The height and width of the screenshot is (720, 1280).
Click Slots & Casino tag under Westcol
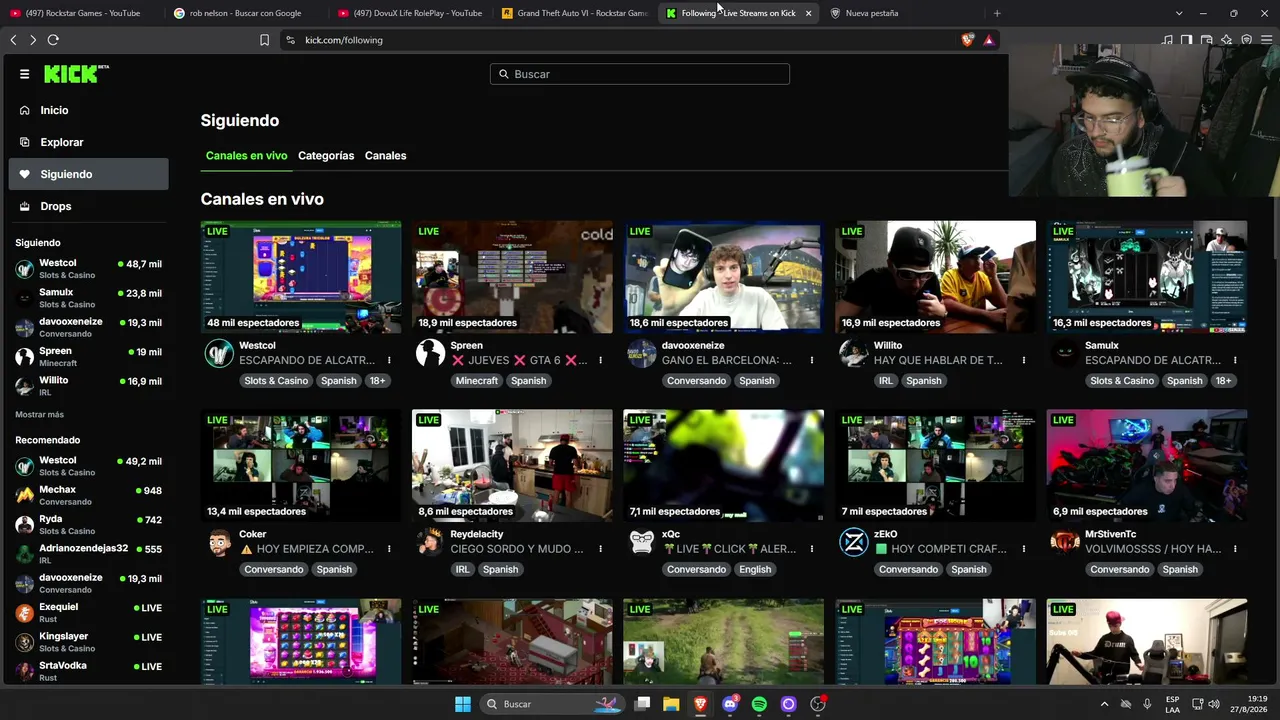[x=276, y=381]
